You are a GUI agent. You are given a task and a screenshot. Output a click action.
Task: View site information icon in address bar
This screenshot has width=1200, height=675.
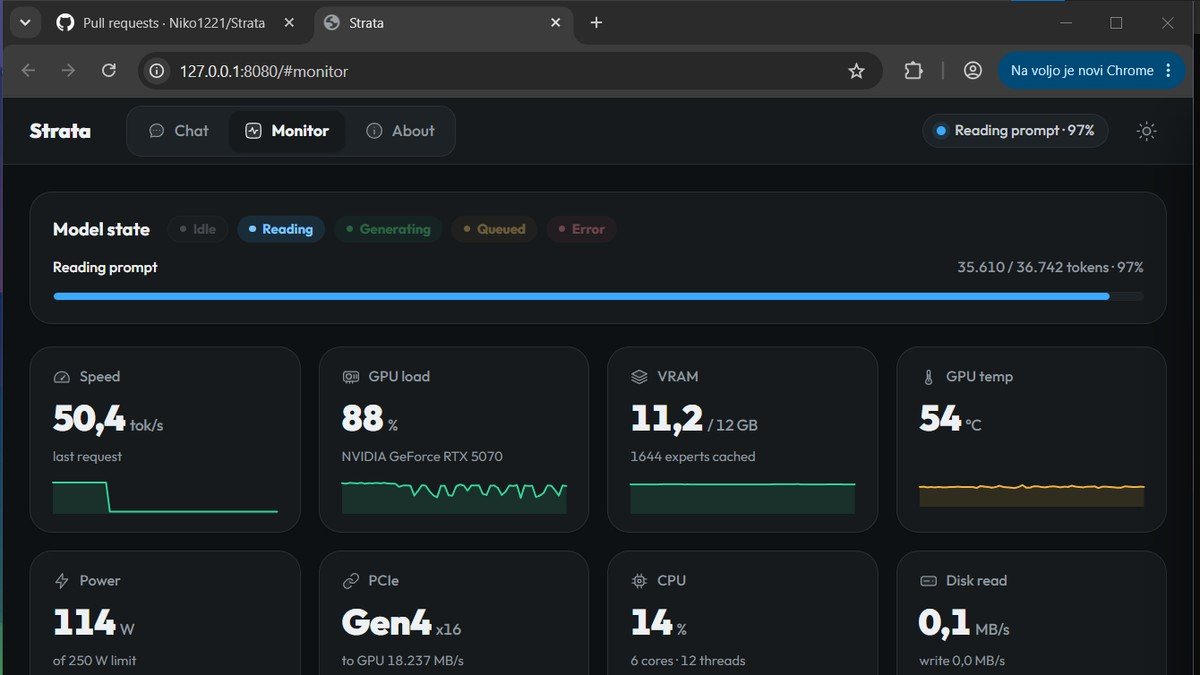click(156, 71)
